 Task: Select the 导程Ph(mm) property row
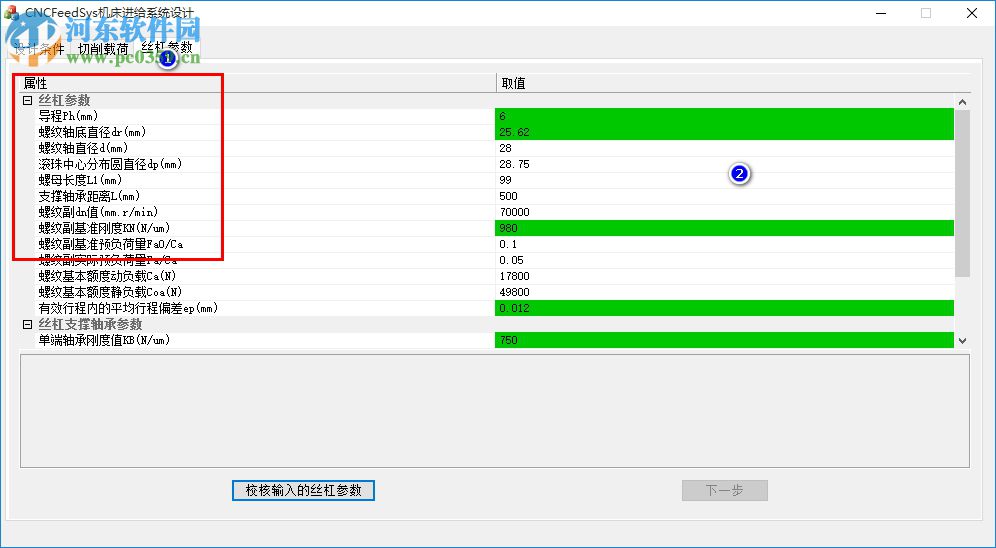coord(266,116)
